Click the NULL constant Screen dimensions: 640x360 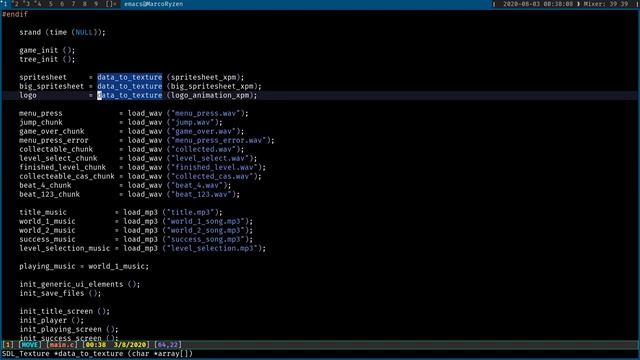pos(84,32)
